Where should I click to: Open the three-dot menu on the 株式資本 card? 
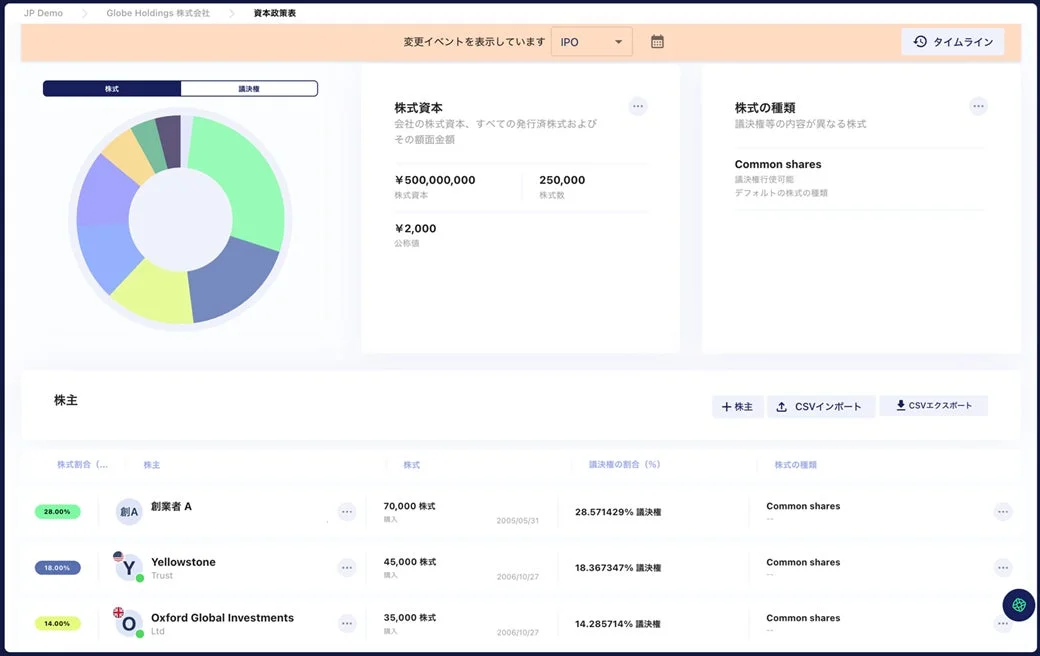637,106
